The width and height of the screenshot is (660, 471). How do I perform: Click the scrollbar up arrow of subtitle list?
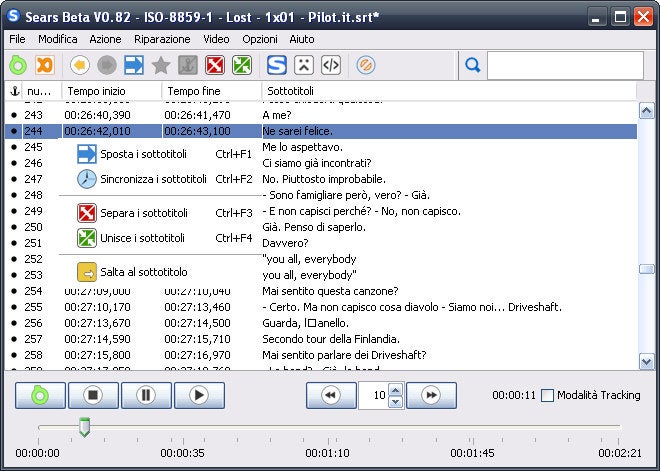646,111
